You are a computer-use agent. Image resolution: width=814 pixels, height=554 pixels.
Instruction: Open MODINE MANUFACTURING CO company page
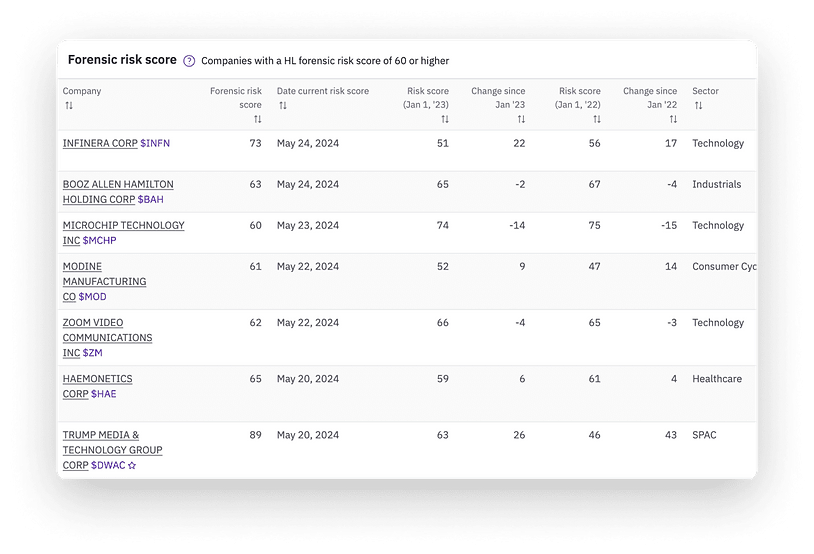pos(104,282)
